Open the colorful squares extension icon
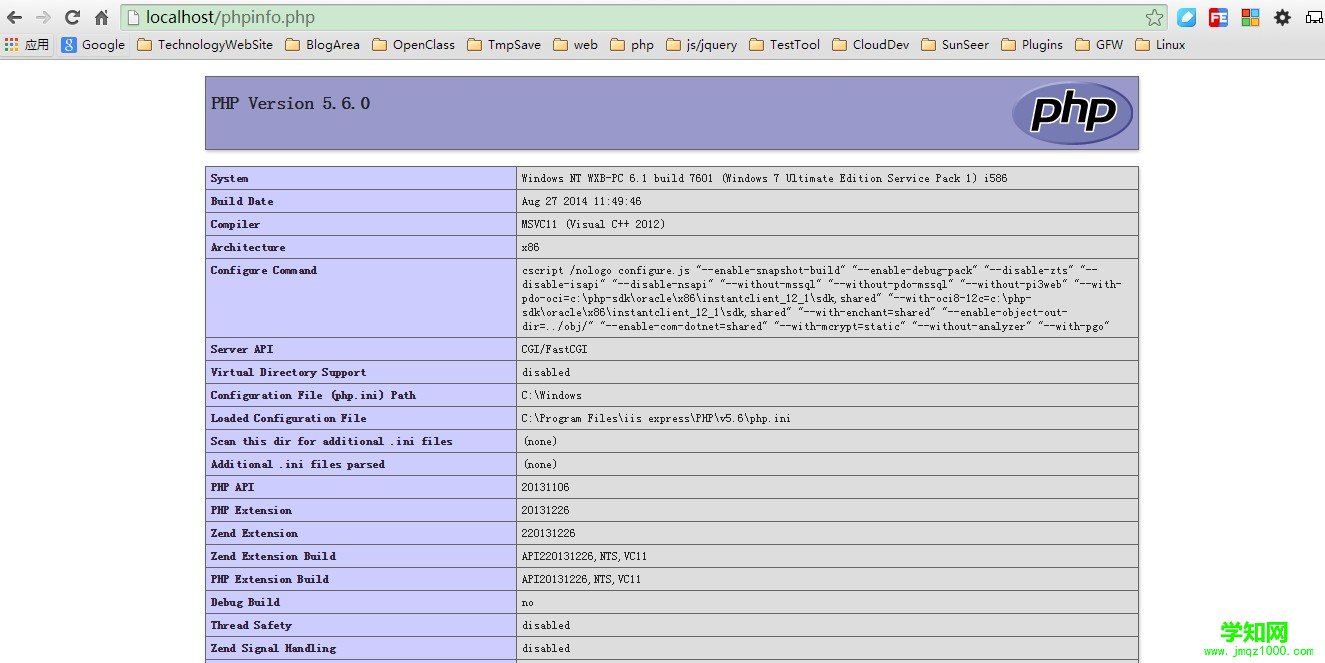Screen dimensions: 1325x663 pos(1250,17)
